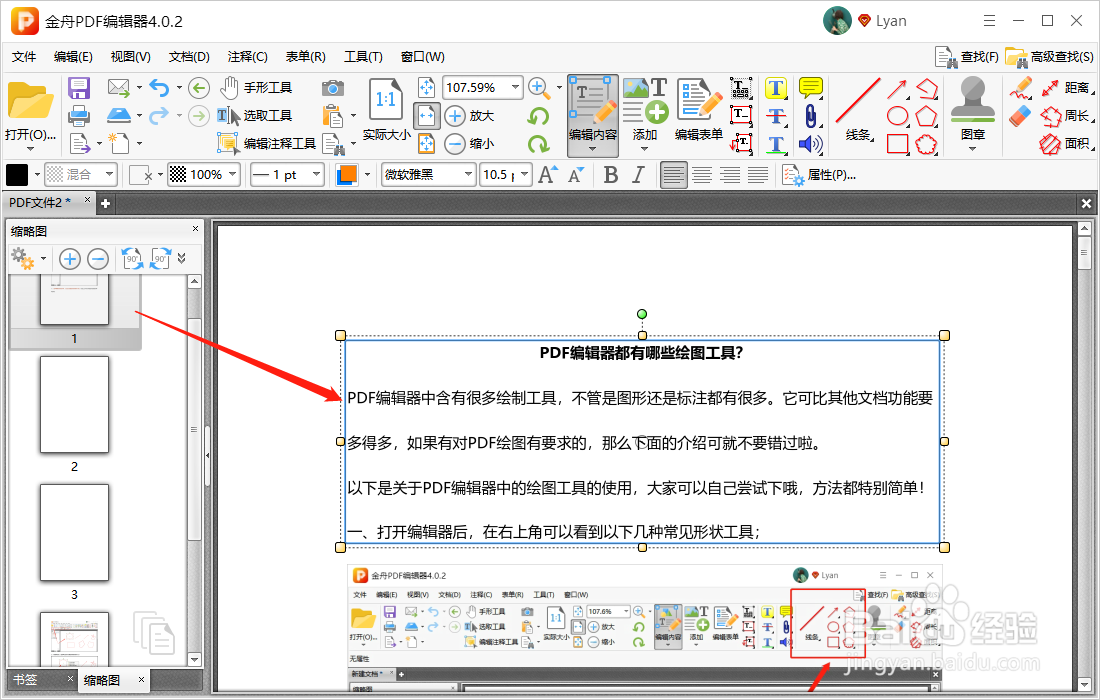
Task: Set text alignment to left
Action: click(673, 175)
